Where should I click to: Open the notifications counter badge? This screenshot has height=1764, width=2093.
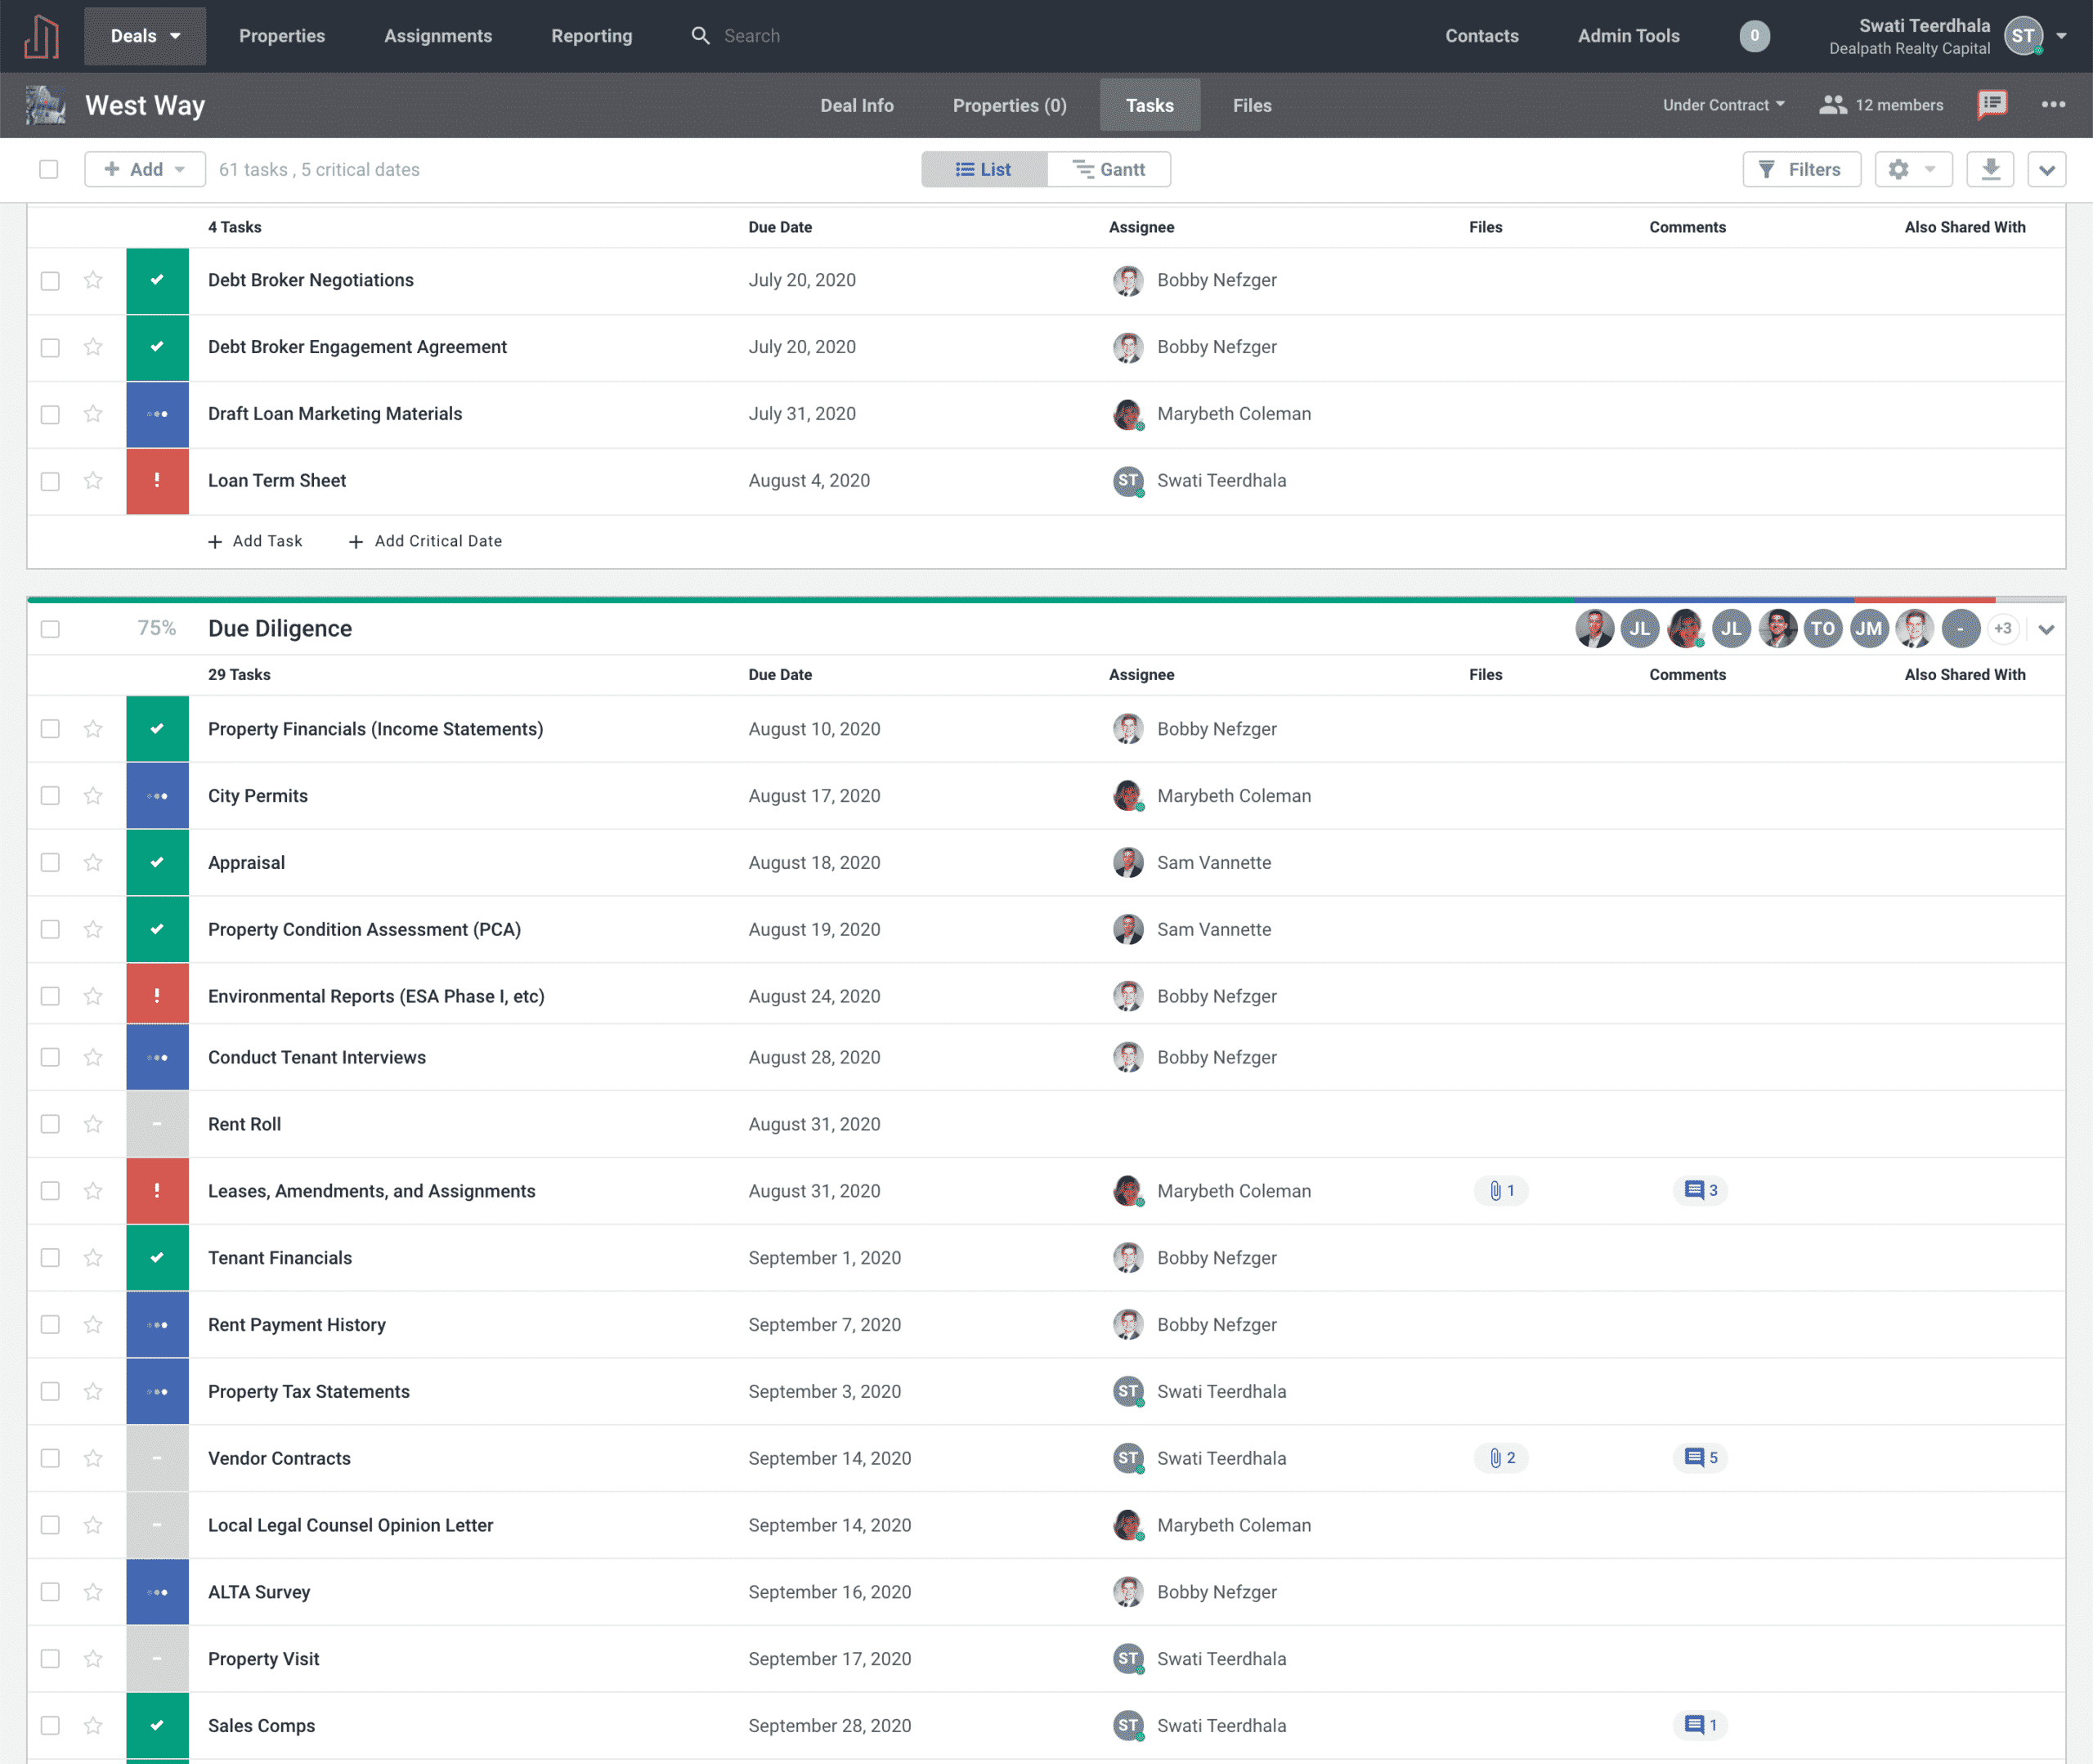tap(1754, 36)
